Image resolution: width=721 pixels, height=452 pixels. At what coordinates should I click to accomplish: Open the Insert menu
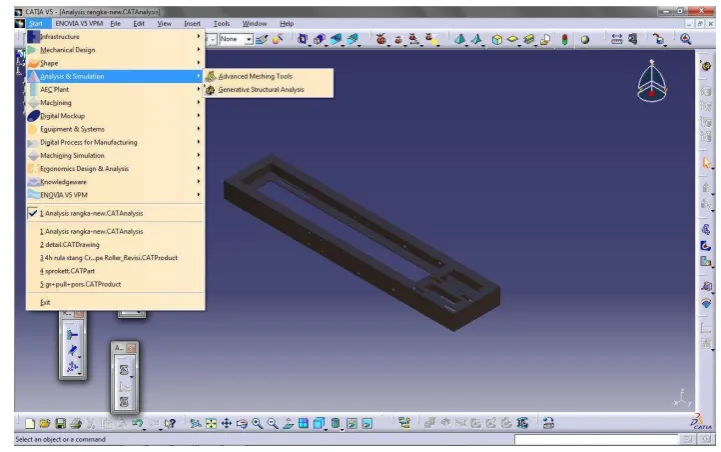coord(192,23)
